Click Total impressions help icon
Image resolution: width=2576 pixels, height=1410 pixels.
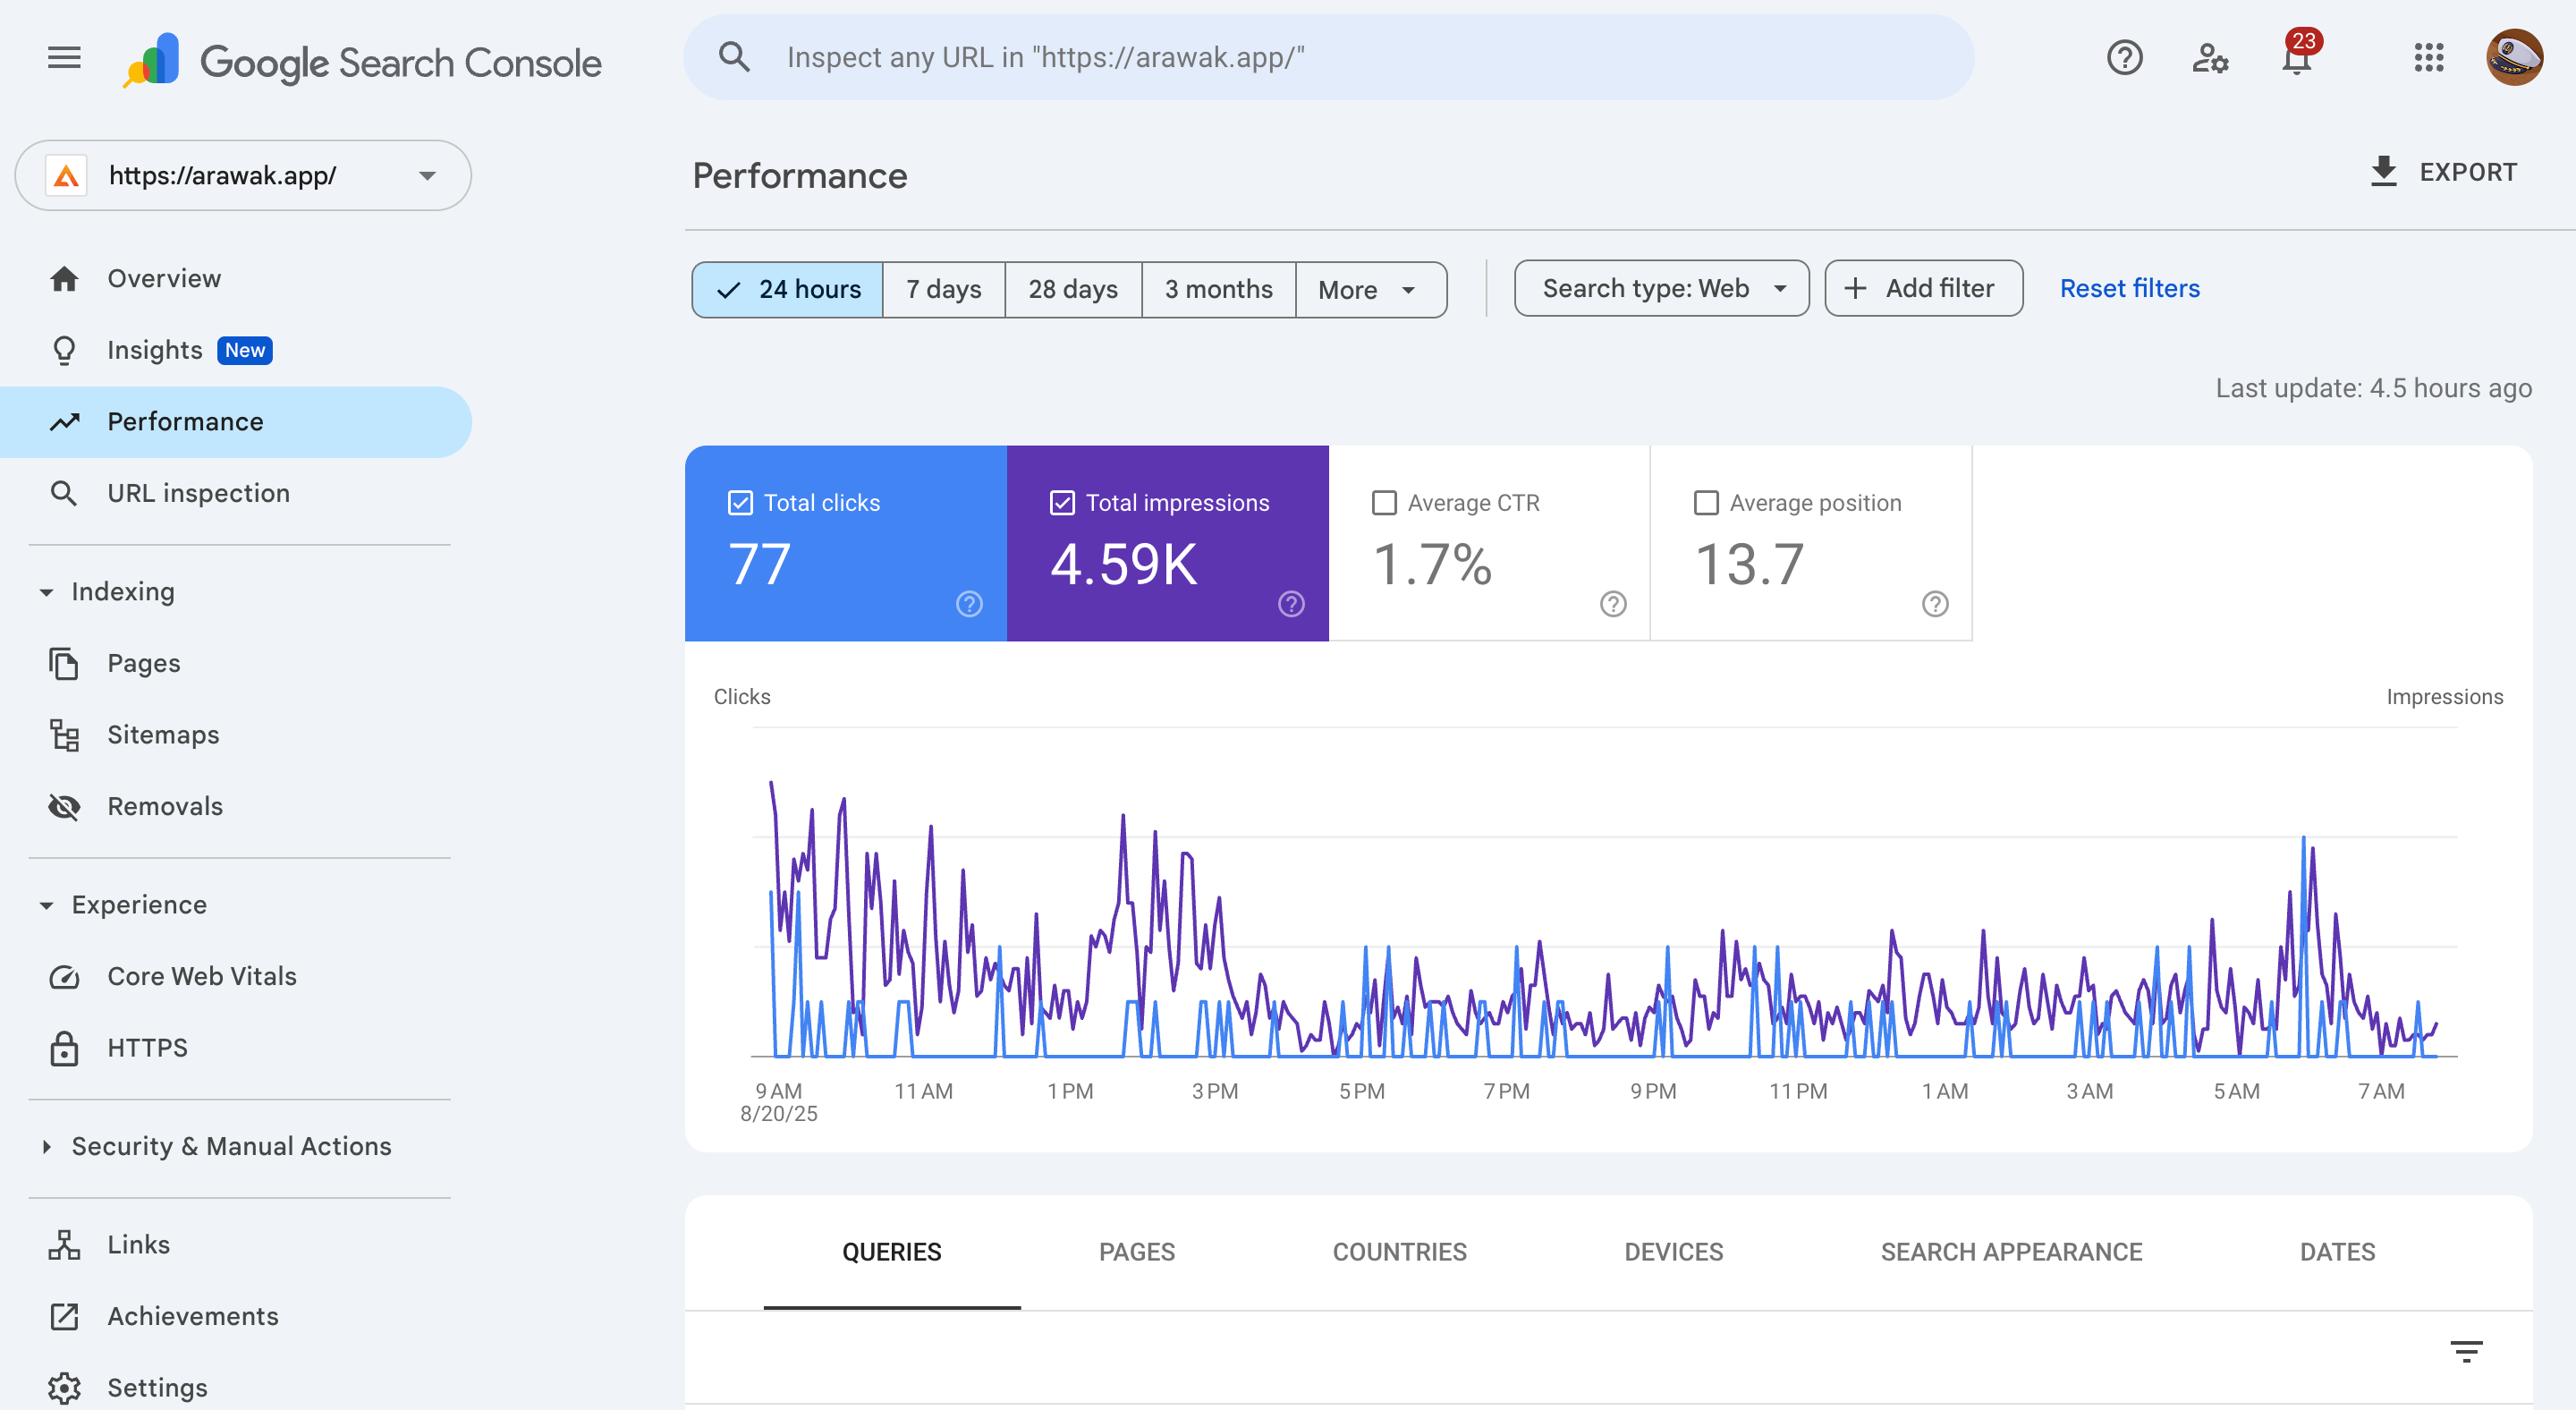[1291, 604]
